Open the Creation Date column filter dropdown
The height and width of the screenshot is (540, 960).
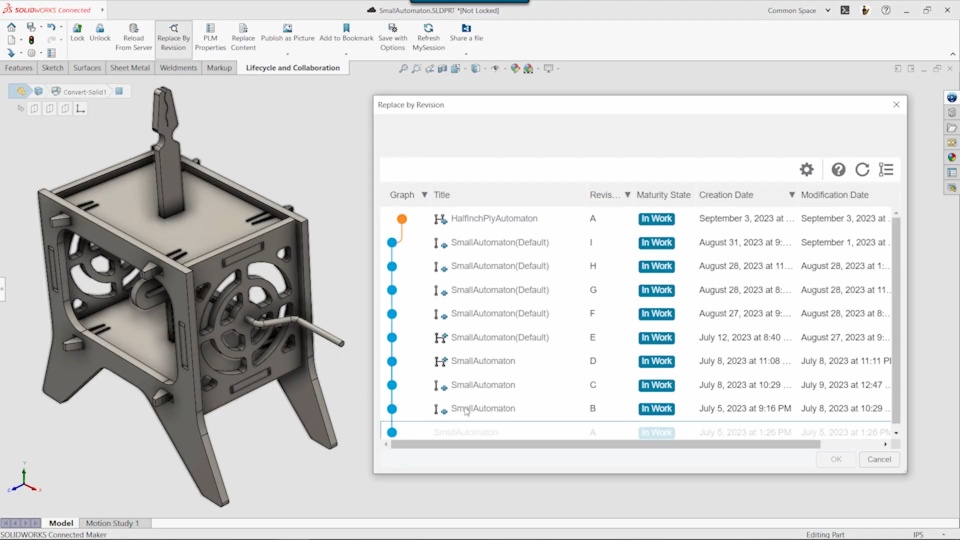pyautogui.click(x=792, y=195)
